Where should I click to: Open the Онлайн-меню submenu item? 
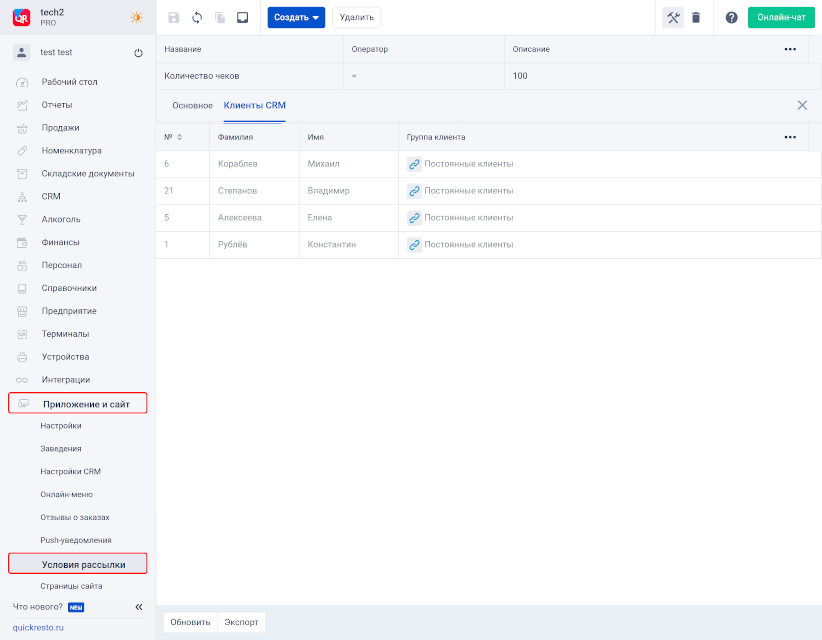pyautogui.click(x=67, y=494)
